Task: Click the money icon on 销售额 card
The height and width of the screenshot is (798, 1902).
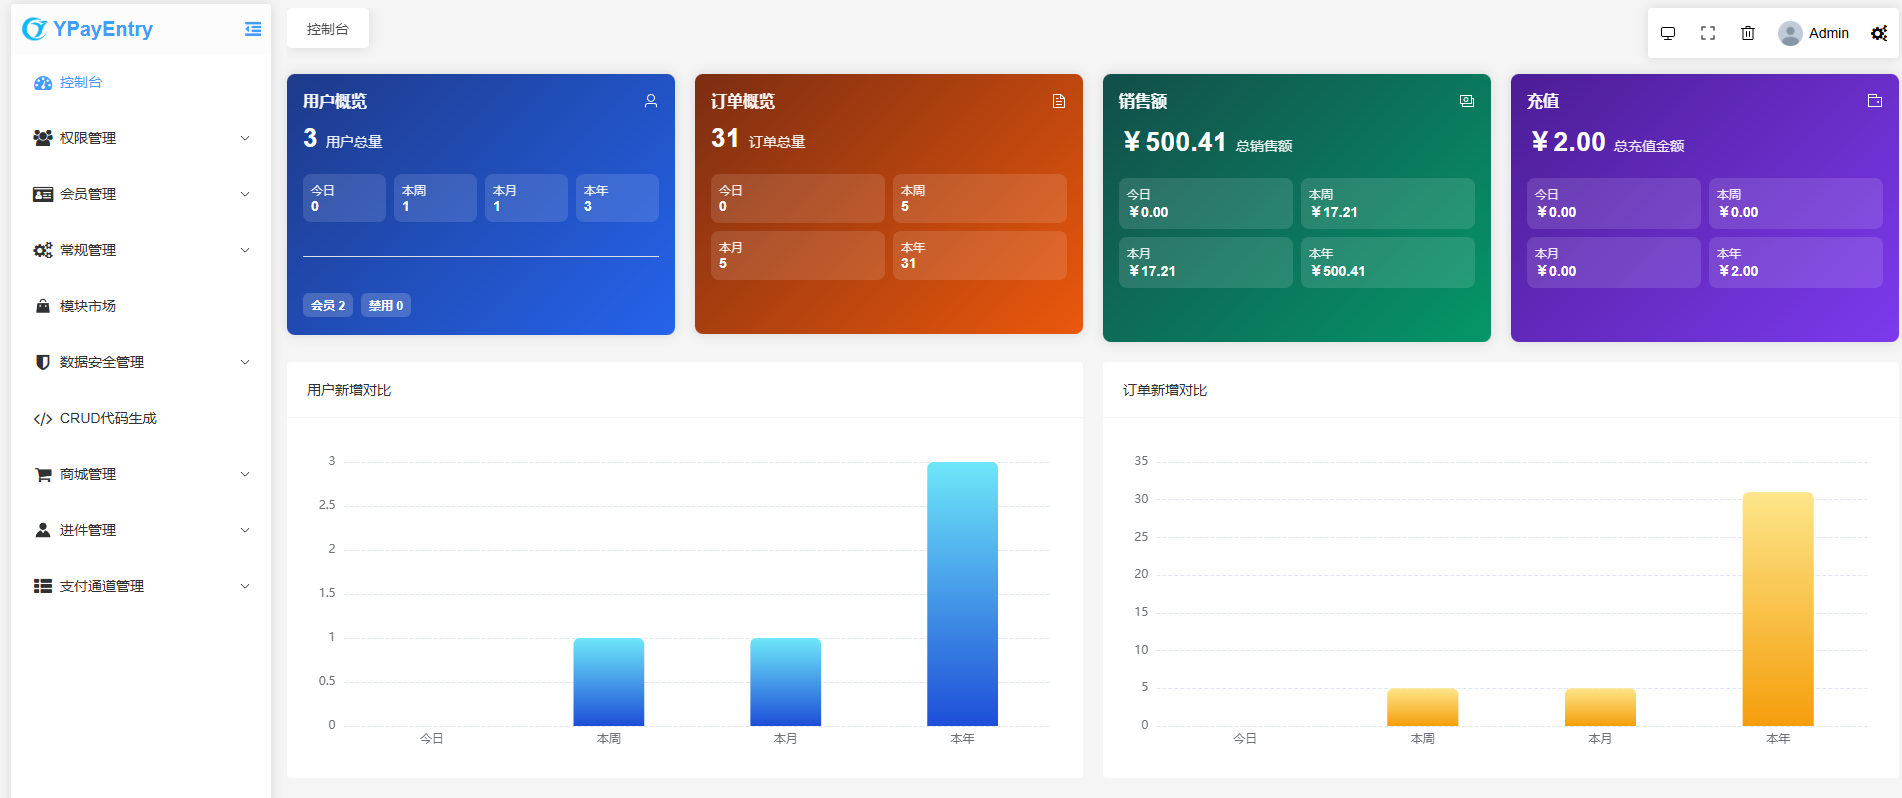Action: pos(1467,101)
